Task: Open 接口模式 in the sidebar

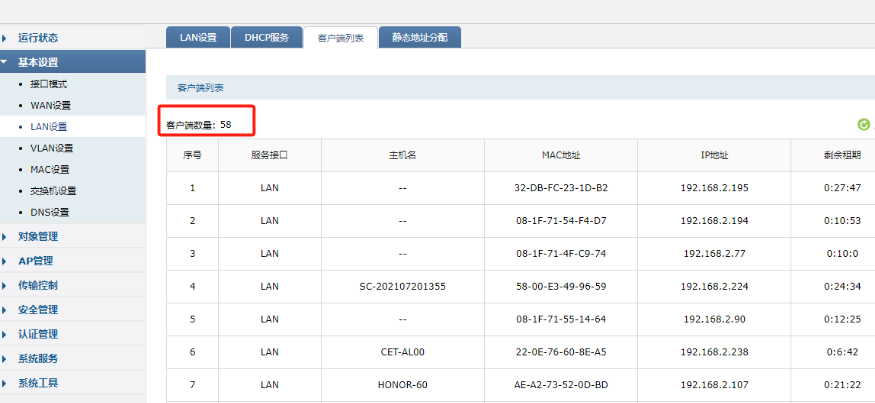Action: 49,84
